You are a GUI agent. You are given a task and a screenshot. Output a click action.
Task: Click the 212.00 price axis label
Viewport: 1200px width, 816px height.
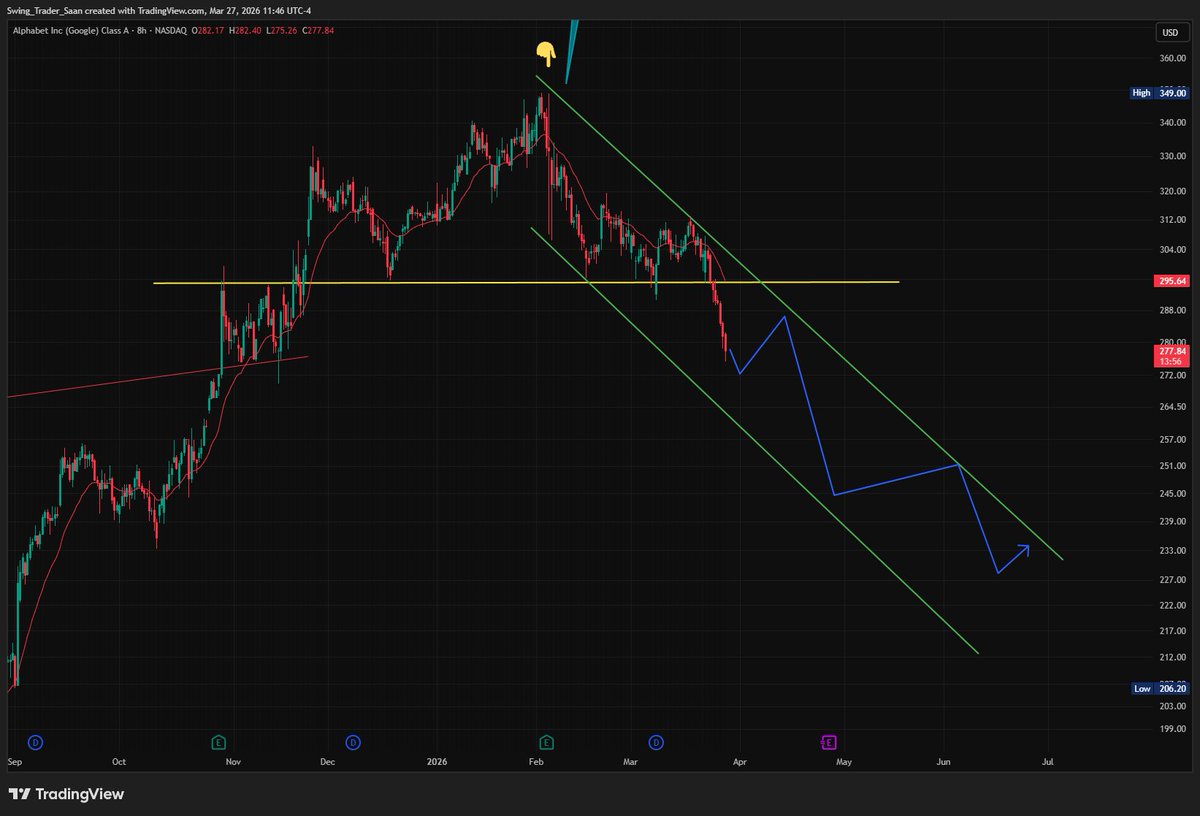(1172, 658)
